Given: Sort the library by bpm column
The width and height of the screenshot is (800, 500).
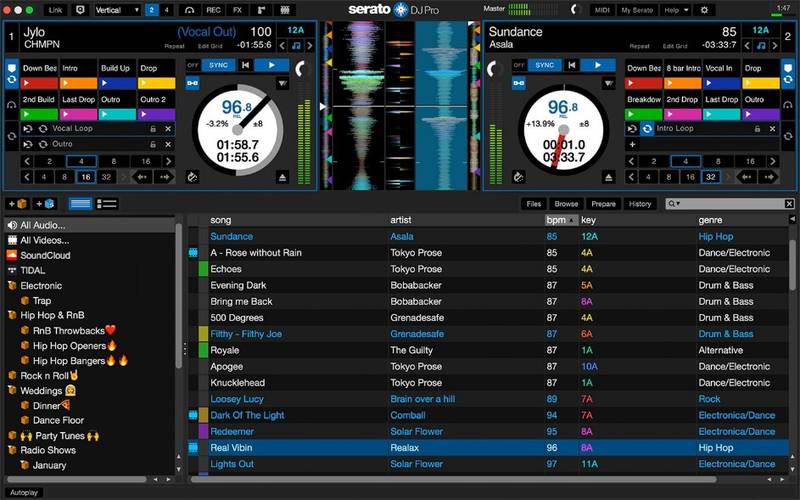Looking at the screenshot, I should pos(558,220).
